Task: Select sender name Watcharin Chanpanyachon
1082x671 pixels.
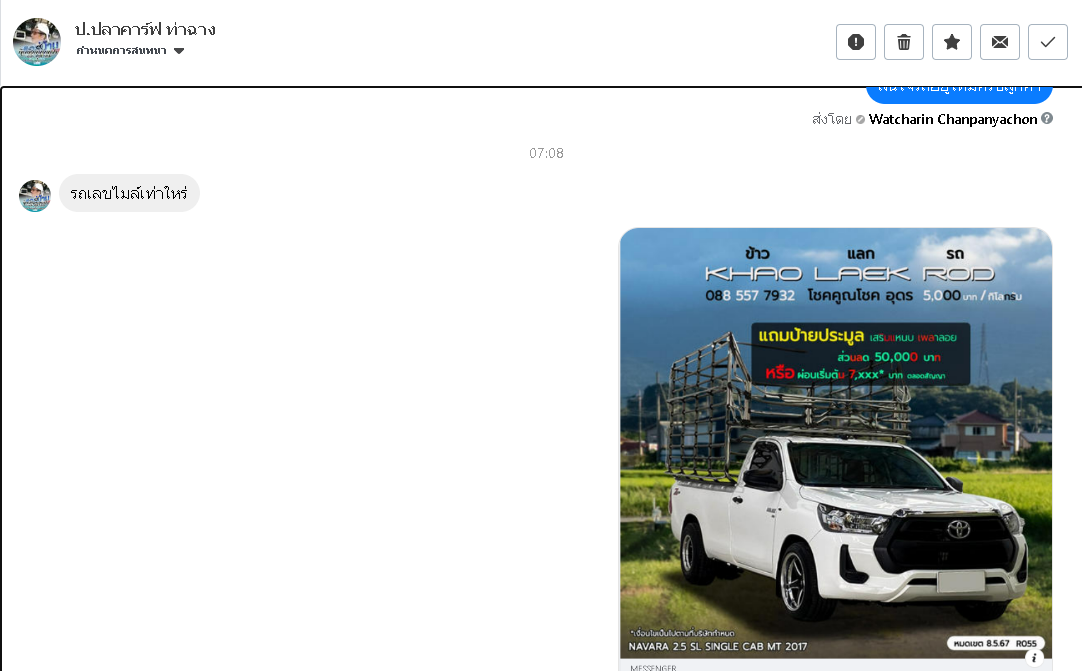Action: coord(952,119)
